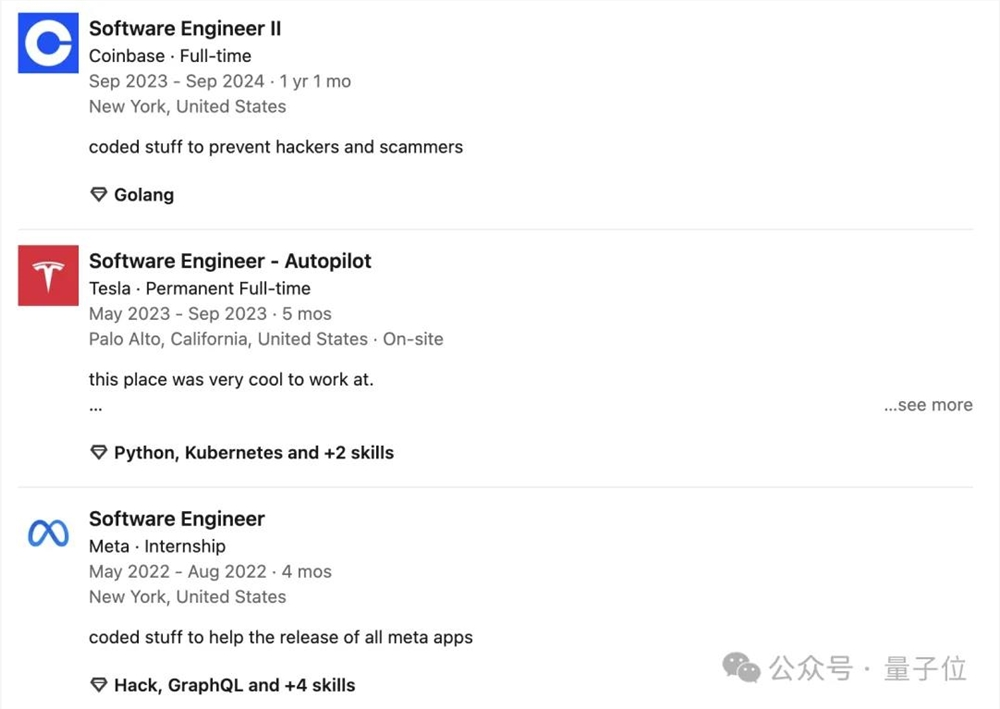Click the Tesla company logo
The image size is (1000, 709).
(x=48, y=275)
